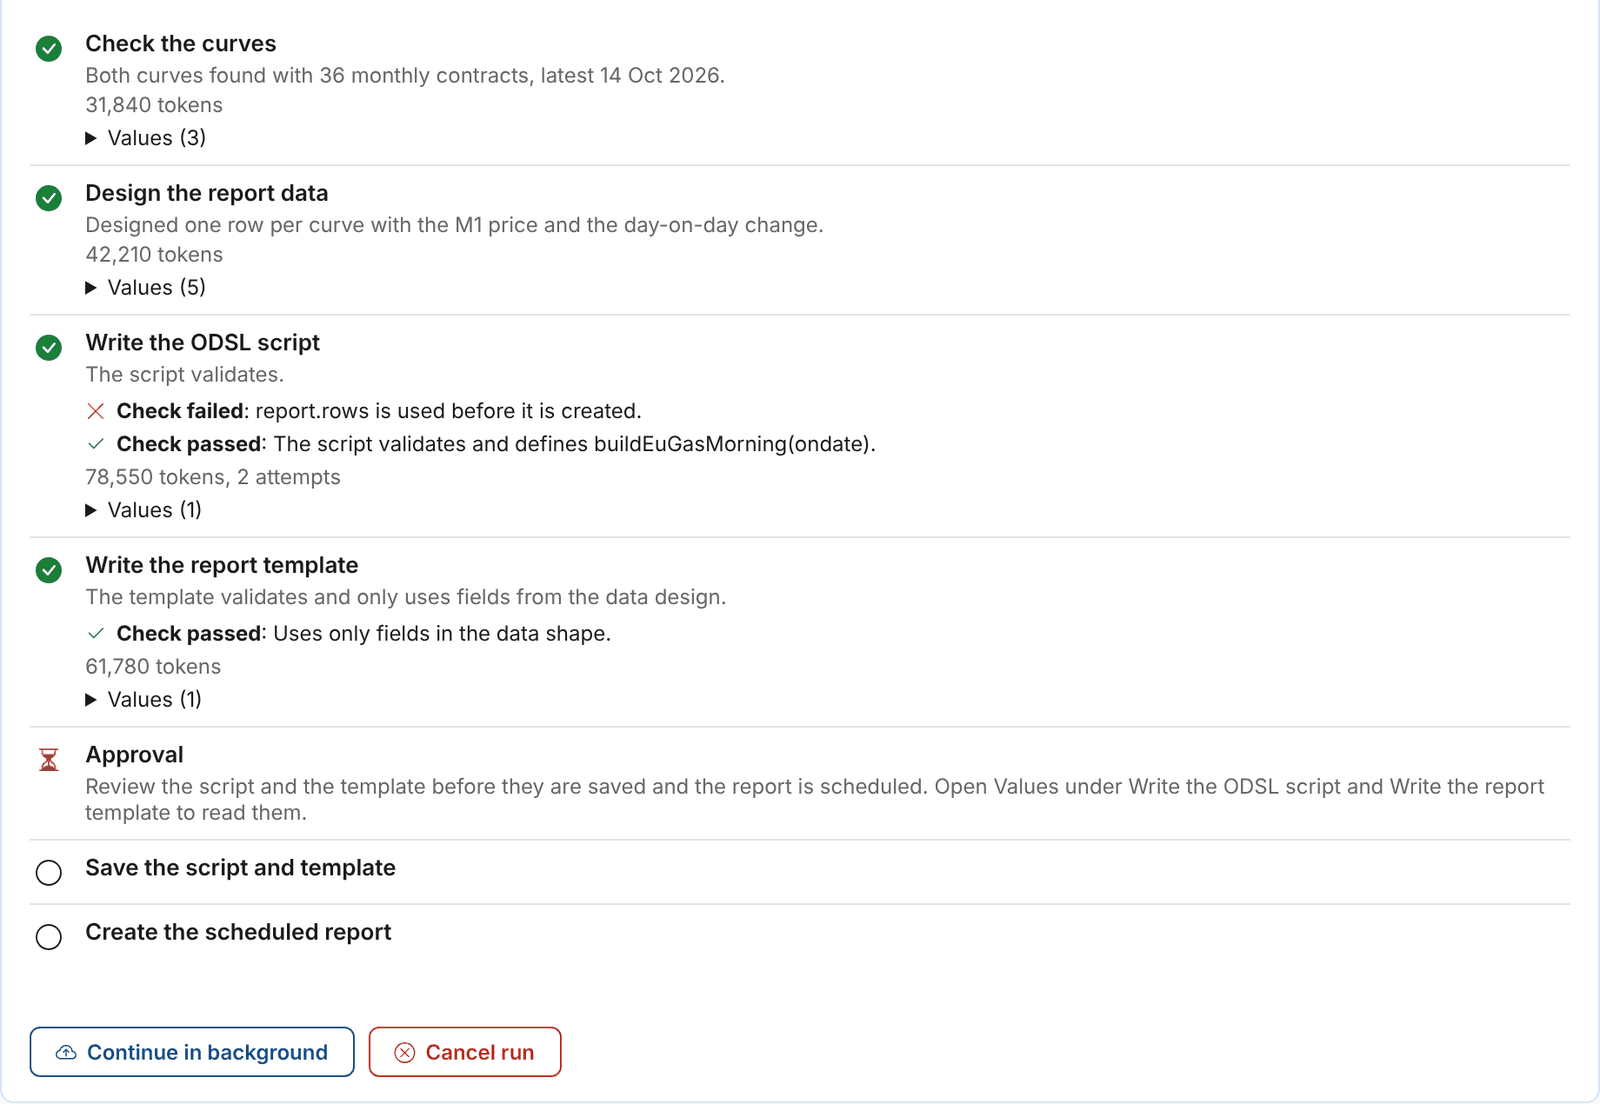Click the tick icon beside the buildEuGasMorning check
Screen dimensions: 1600x1104
(96, 444)
